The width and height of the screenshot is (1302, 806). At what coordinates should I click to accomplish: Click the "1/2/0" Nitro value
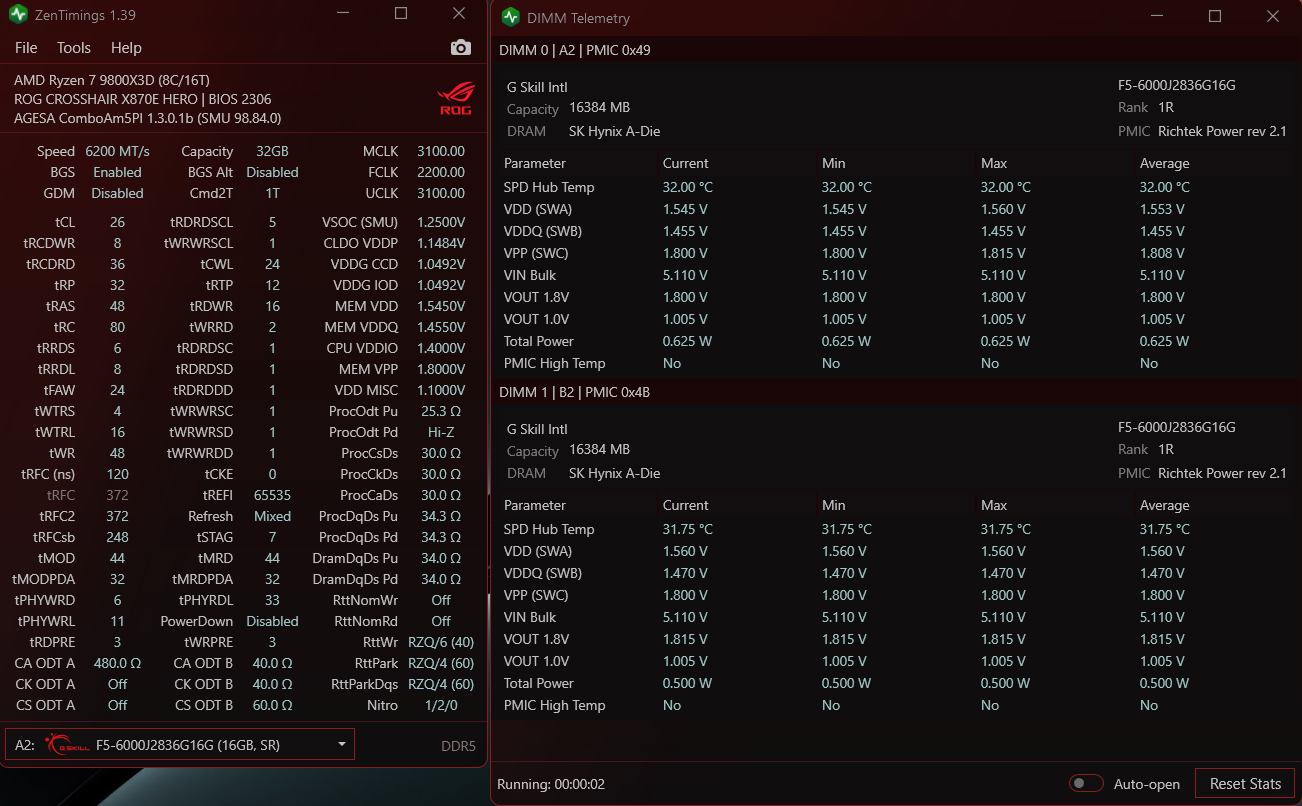click(x=441, y=705)
